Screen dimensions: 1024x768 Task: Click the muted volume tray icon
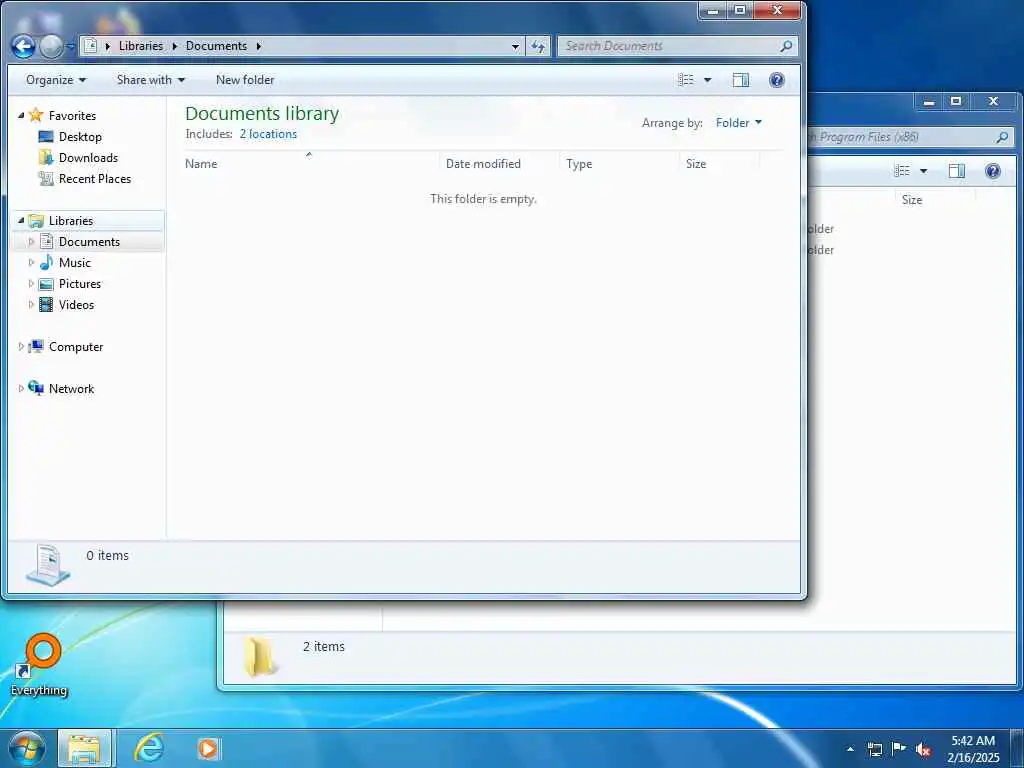point(923,749)
